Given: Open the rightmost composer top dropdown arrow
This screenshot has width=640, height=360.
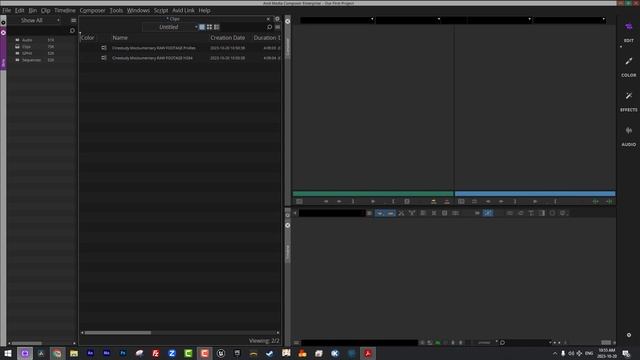Looking at the screenshot, I should [x=604, y=19].
